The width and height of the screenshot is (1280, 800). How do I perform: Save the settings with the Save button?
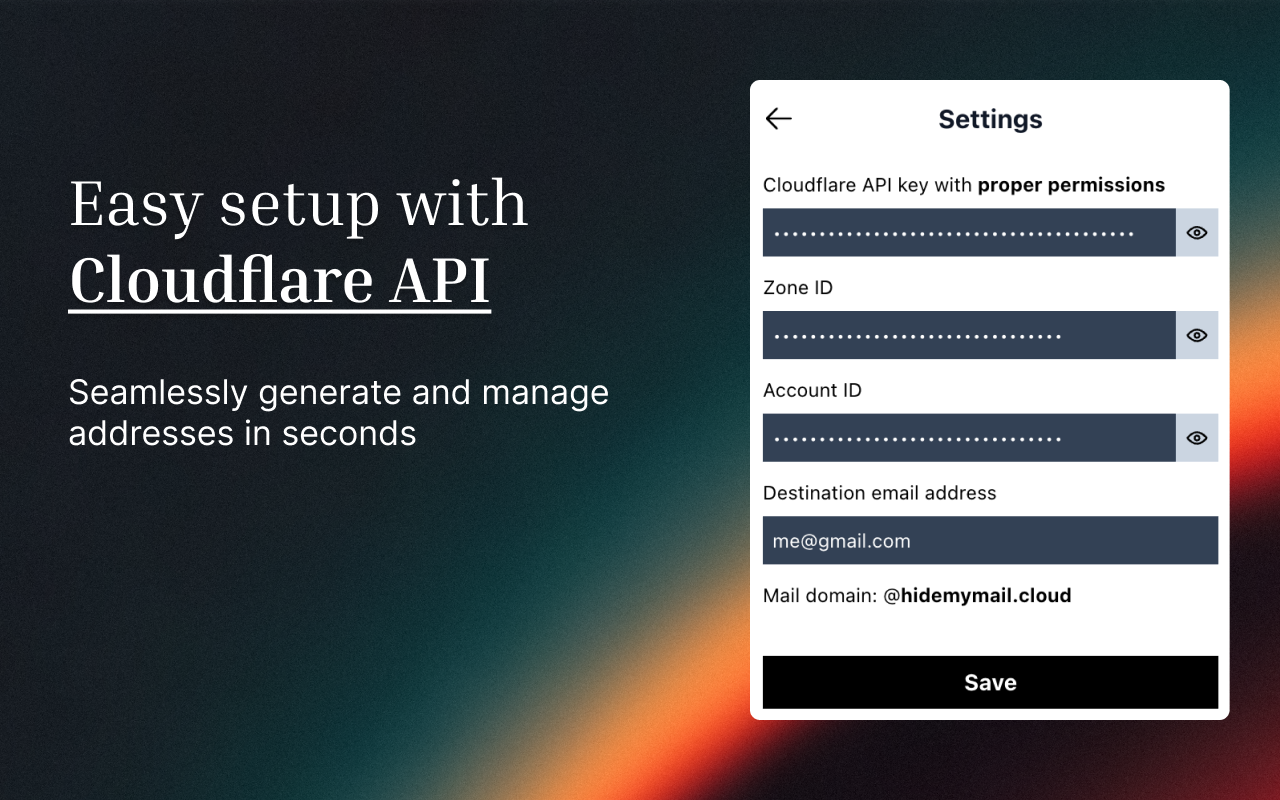tap(990, 683)
